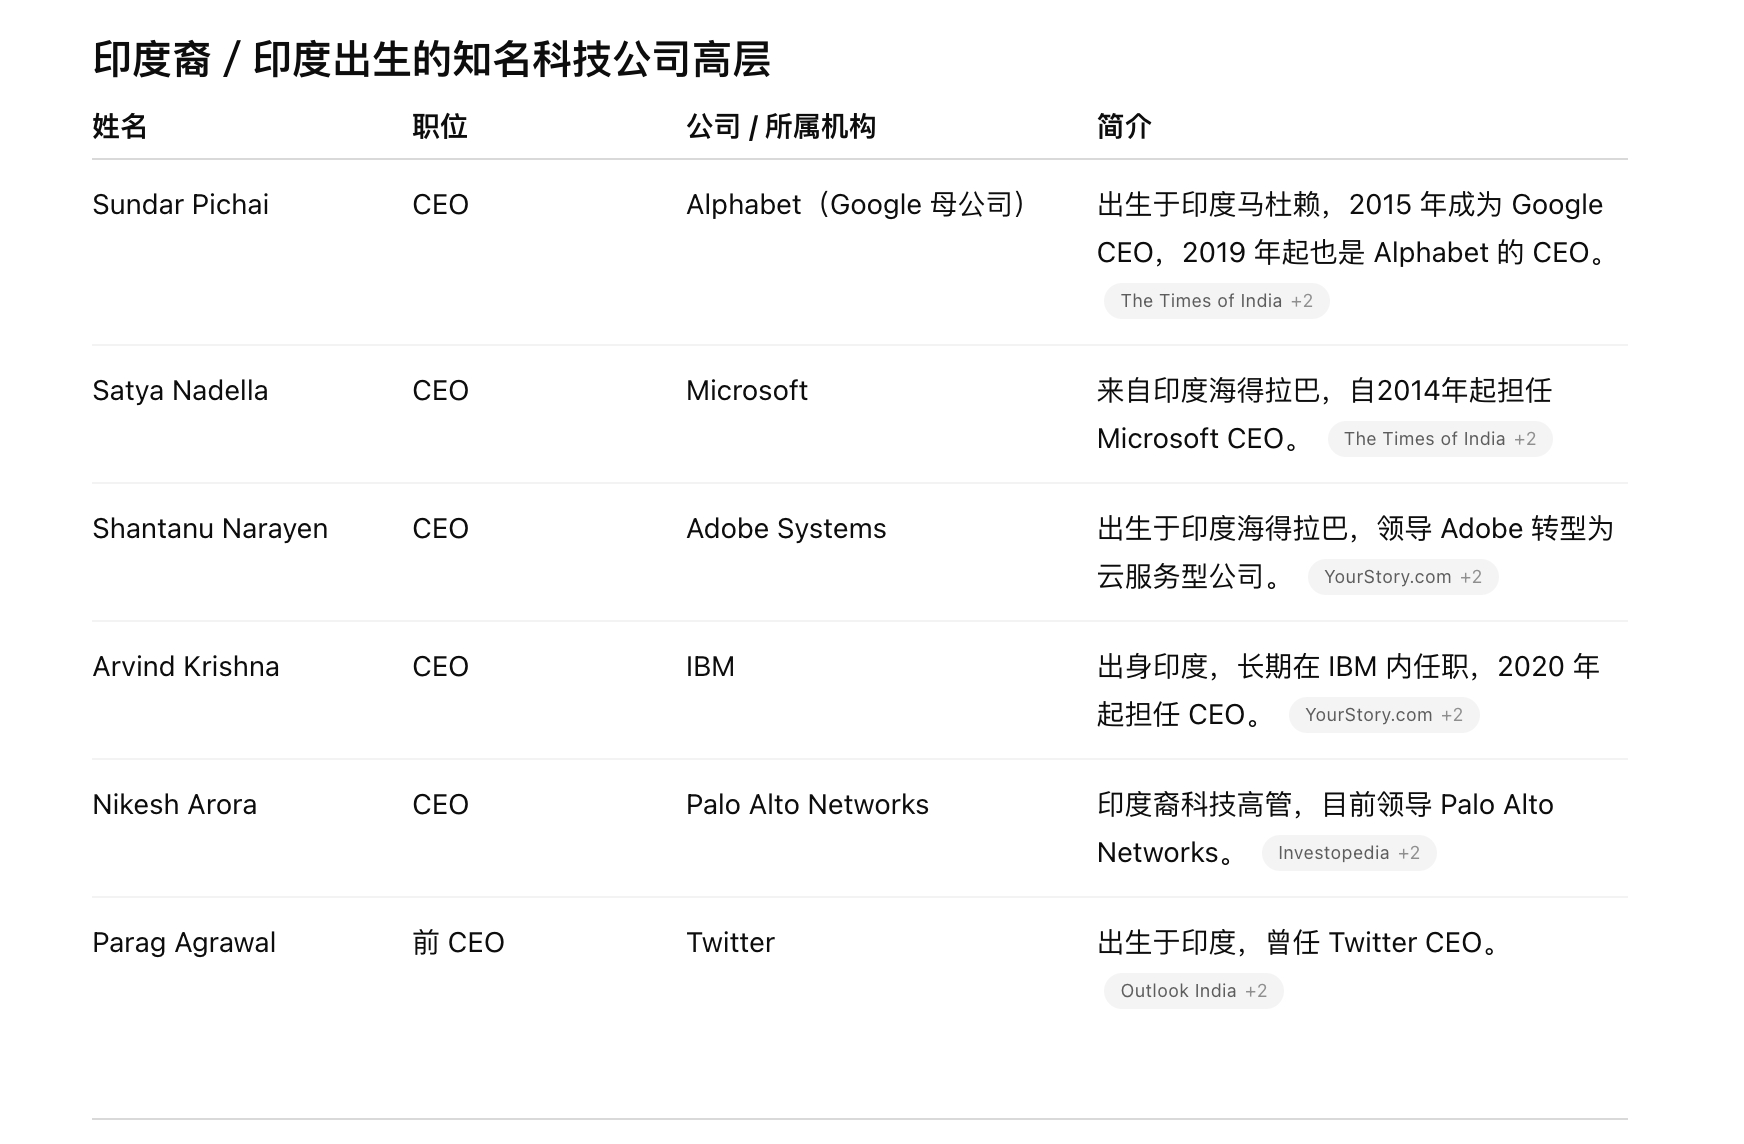Select the 简介 column header
This screenshot has width=1744, height=1144.
coord(1124,127)
